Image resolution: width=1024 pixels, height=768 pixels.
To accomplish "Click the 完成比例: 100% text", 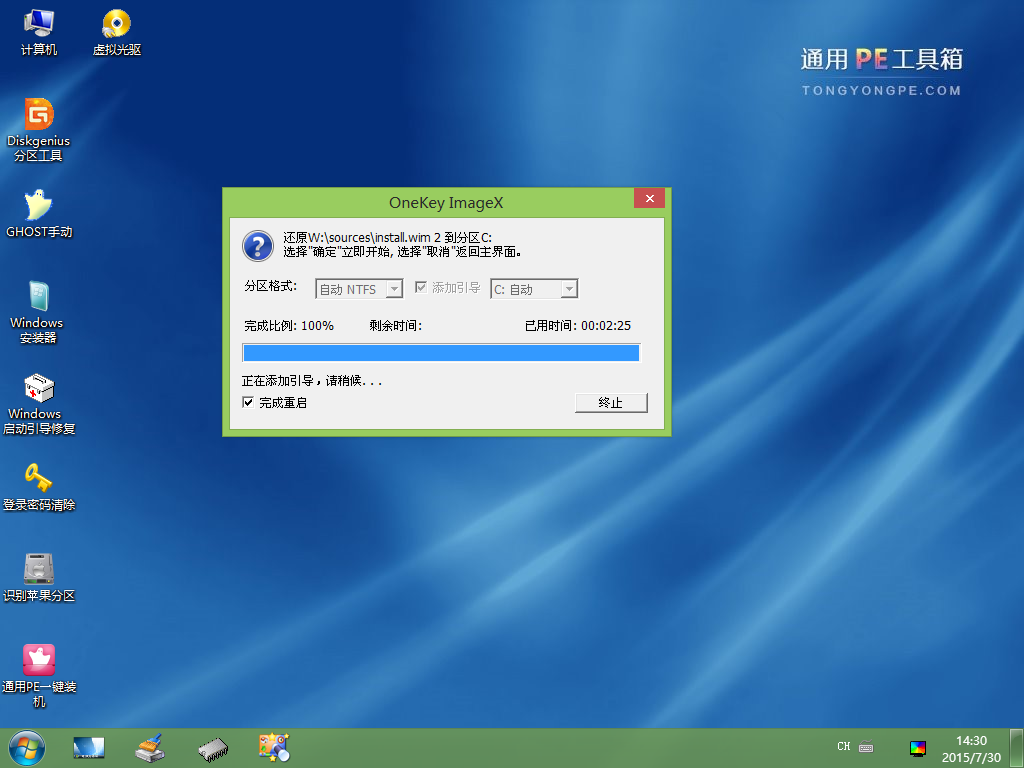I will tap(289, 325).
